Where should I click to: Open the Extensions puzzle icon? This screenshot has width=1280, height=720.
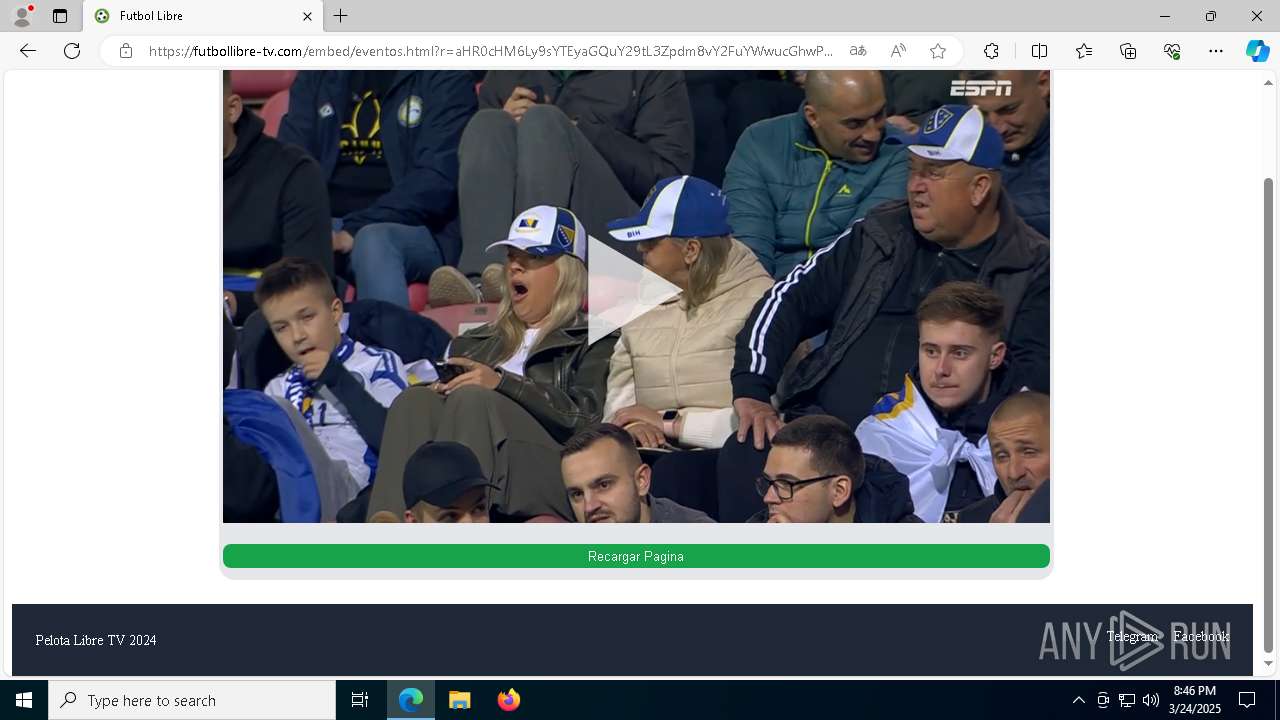[991, 51]
